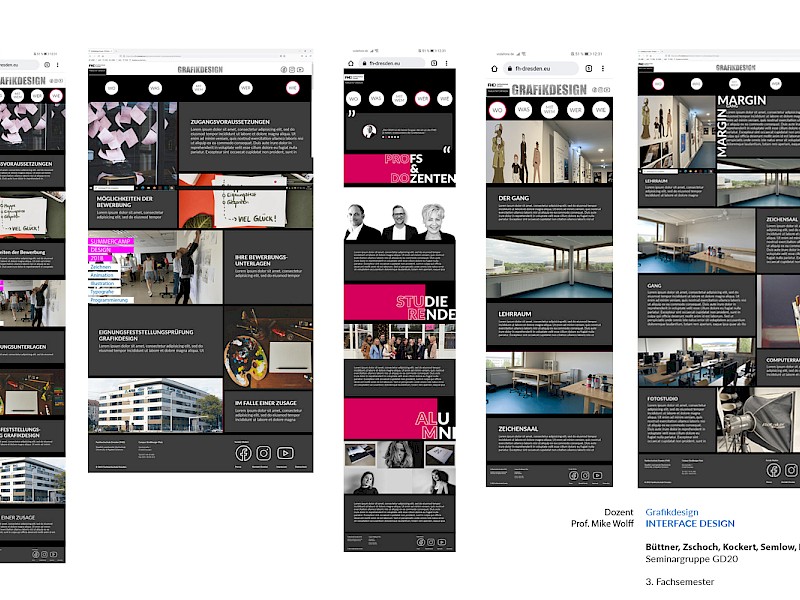Open YouTube icon in Profs & Dozenten mockup footer
Screen dimensions: 800x600
pos(442,542)
